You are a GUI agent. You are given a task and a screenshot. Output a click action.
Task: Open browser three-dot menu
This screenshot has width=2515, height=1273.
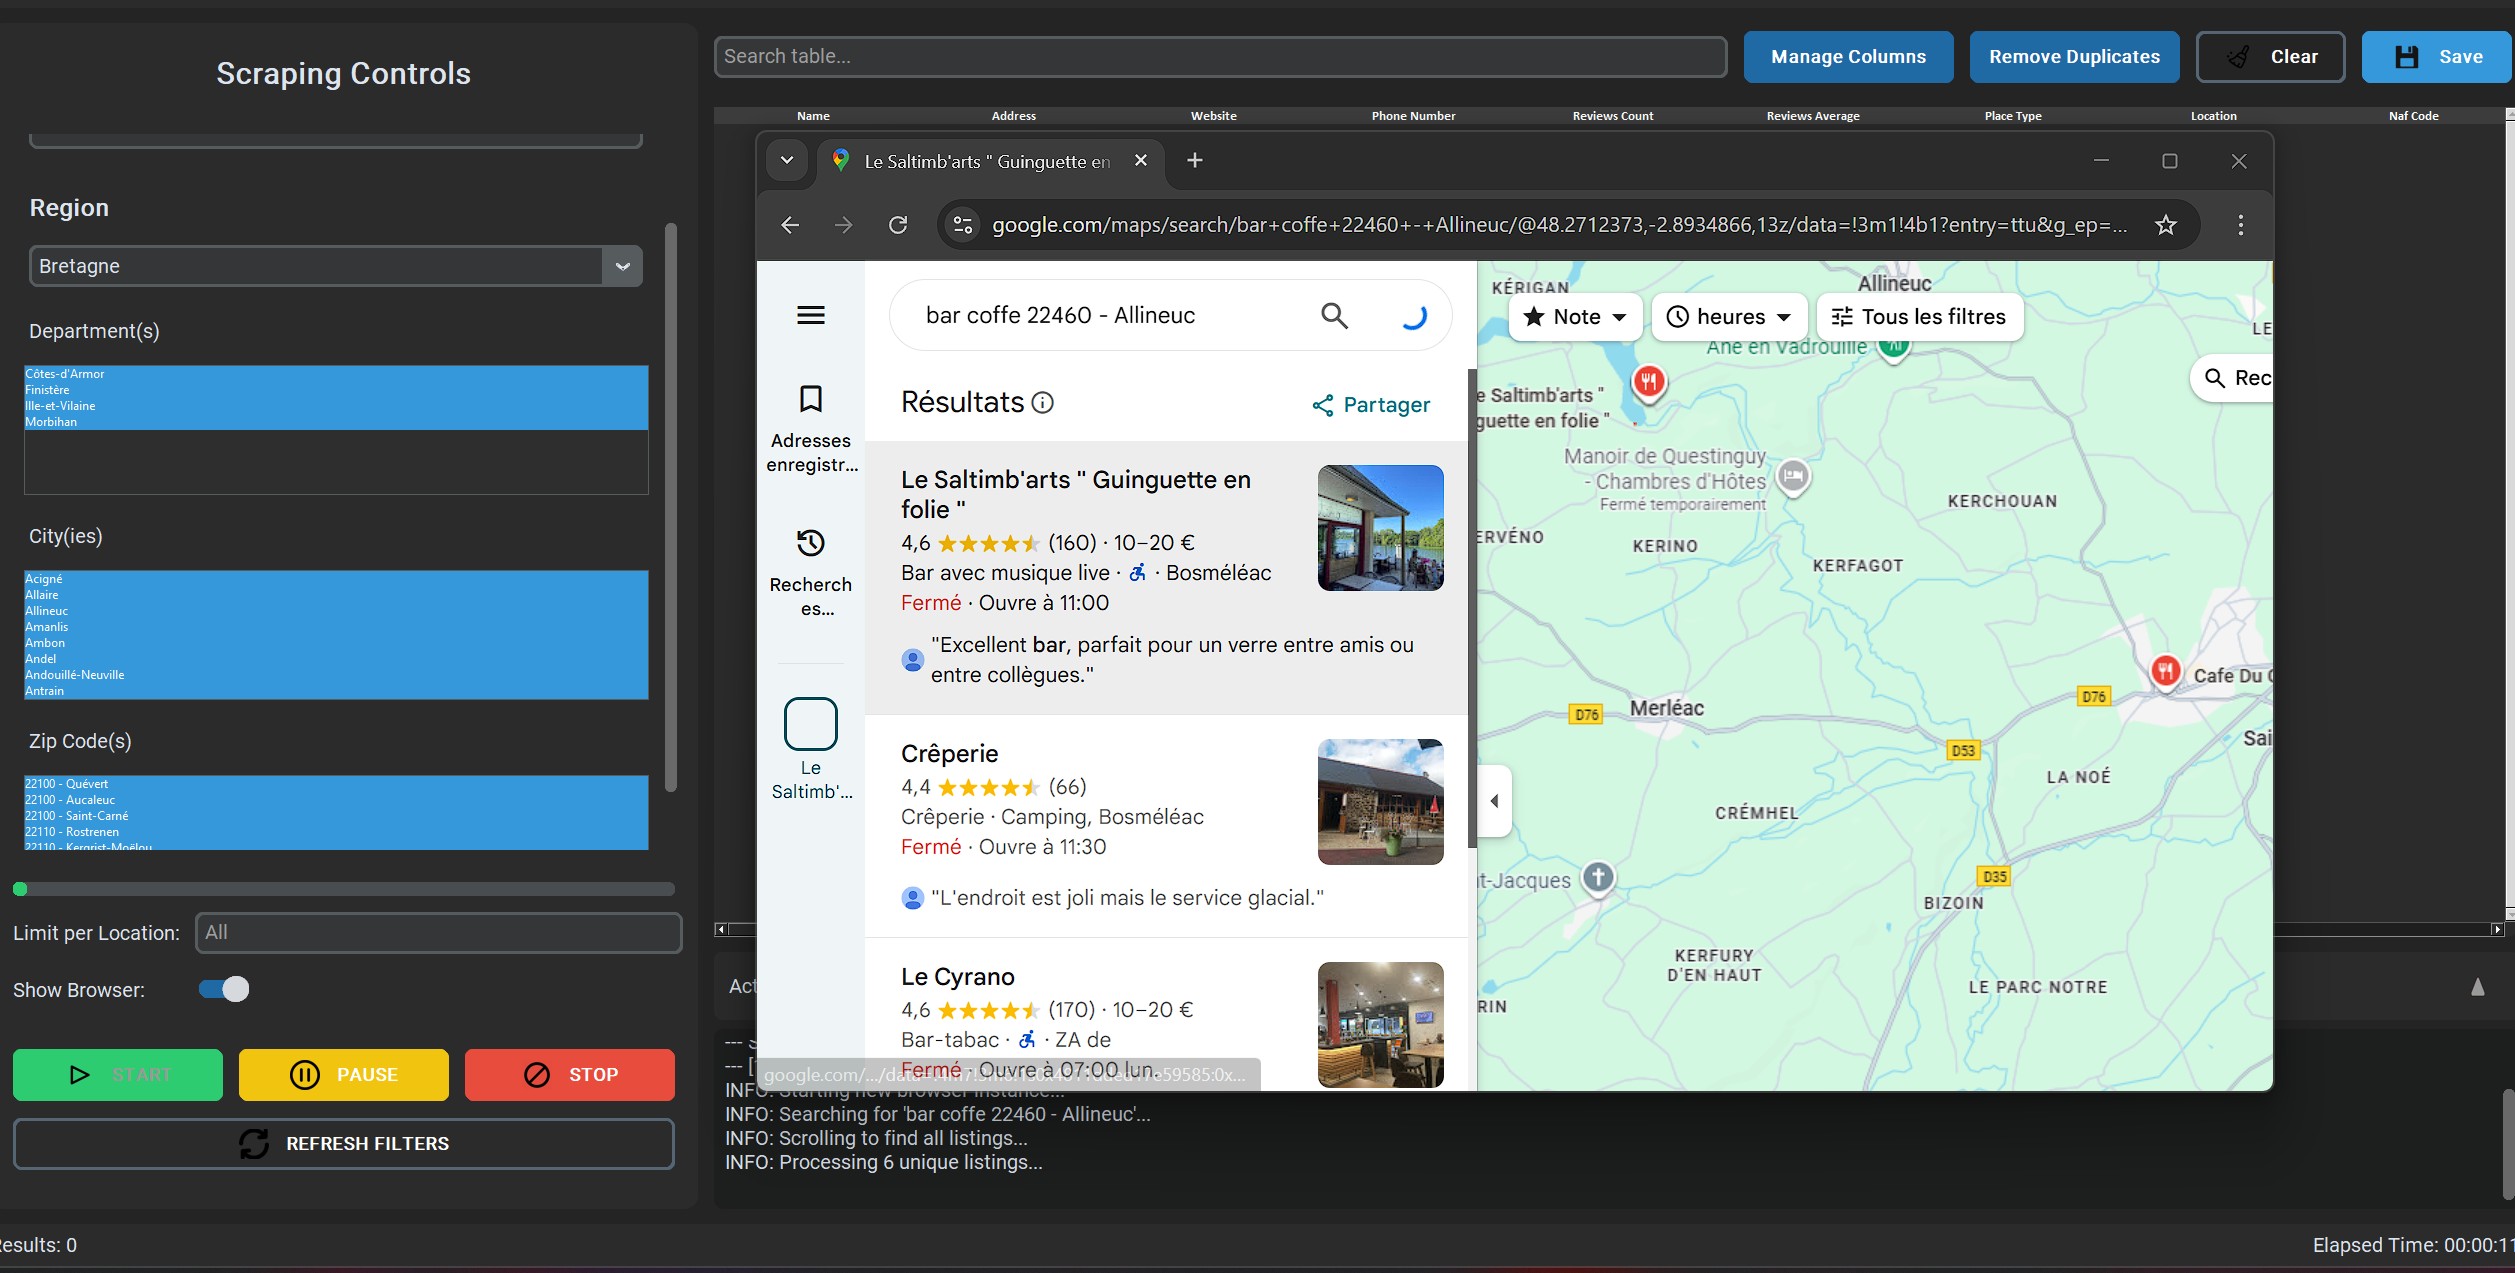(2240, 225)
